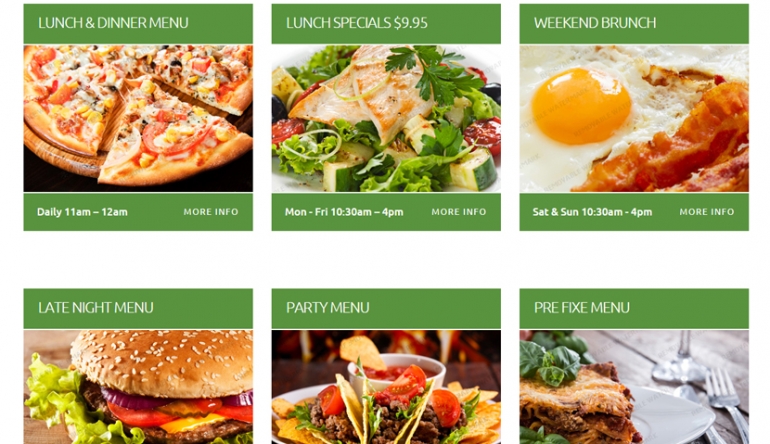Click the Mon - Fri 10:30am – 4pm text
The height and width of the screenshot is (444, 770).
pos(344,212)
